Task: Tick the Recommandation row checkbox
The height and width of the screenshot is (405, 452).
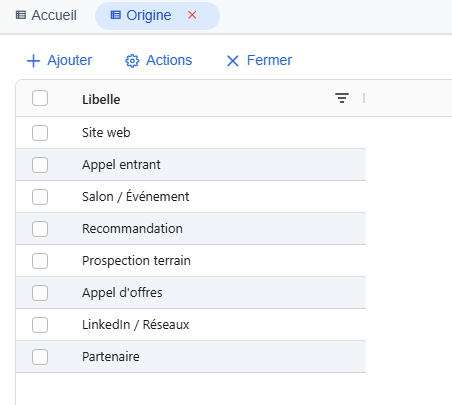Action: 40,229
